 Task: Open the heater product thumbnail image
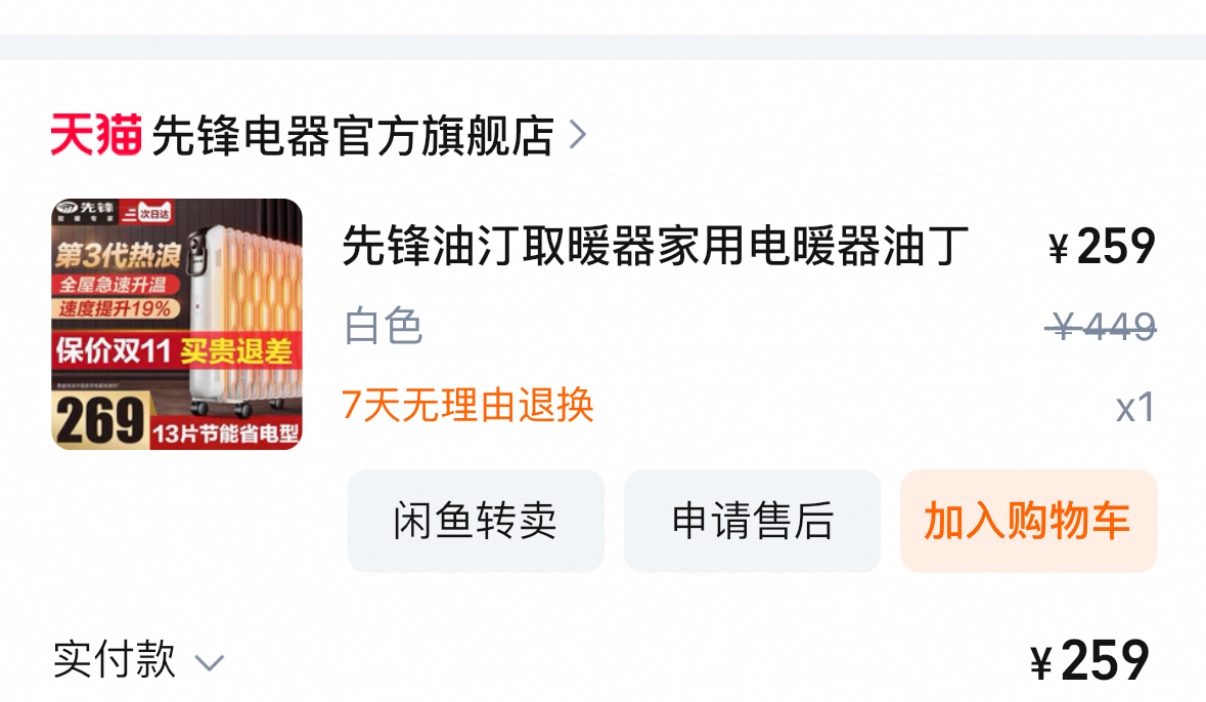pyautogui.click(x=177, y=324)
